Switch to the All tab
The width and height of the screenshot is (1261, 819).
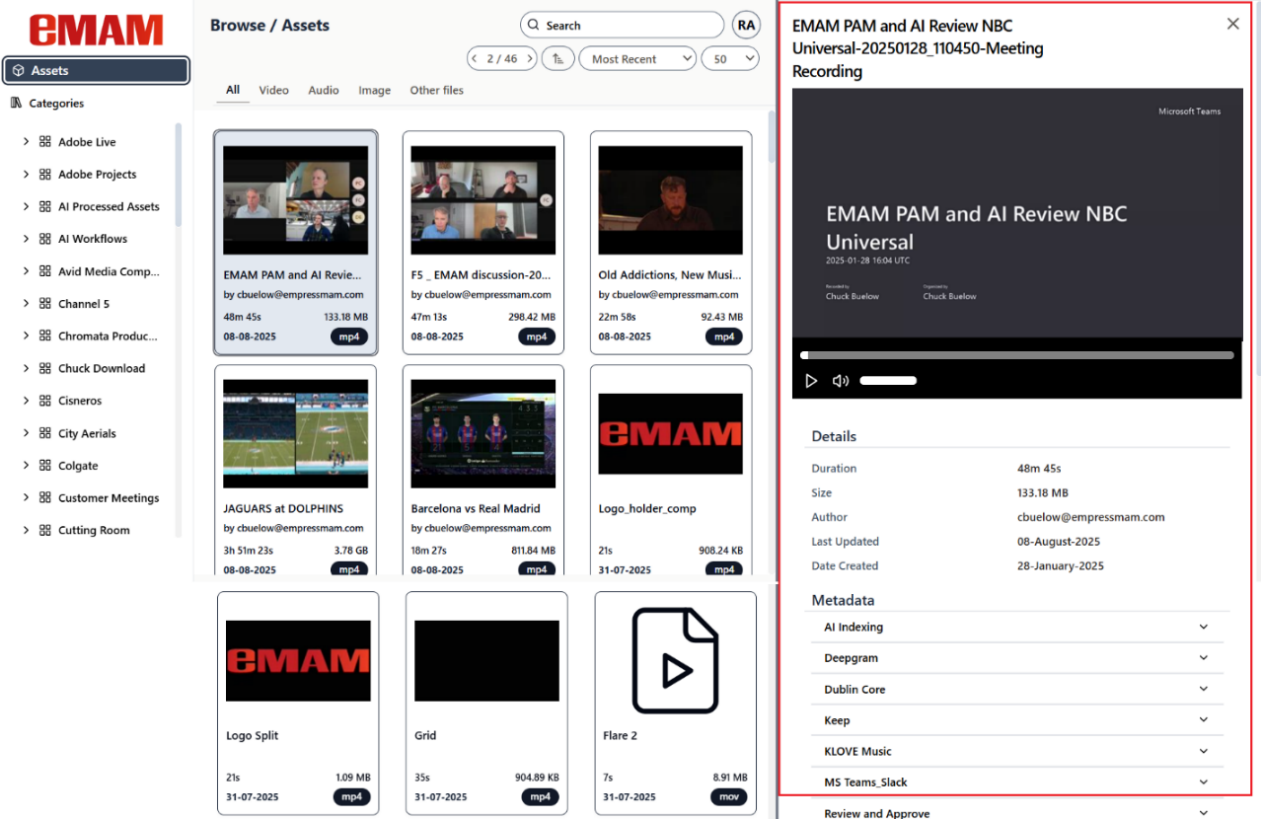[x=233, y=90]
